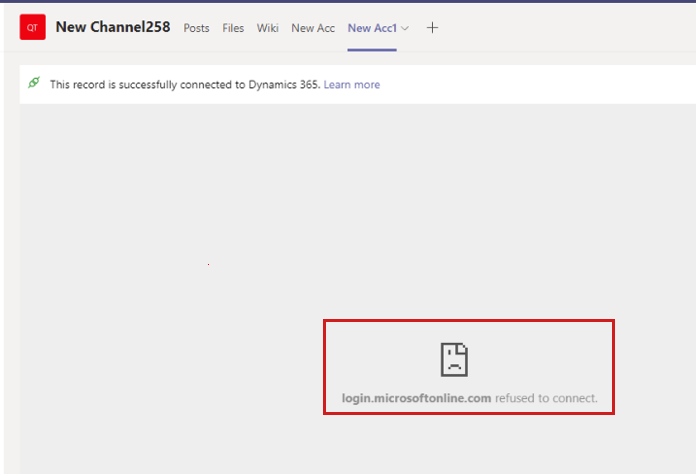This screenshot has width=696, height=474.
Task: Switch to the New Acc tab
Action: 313,28
